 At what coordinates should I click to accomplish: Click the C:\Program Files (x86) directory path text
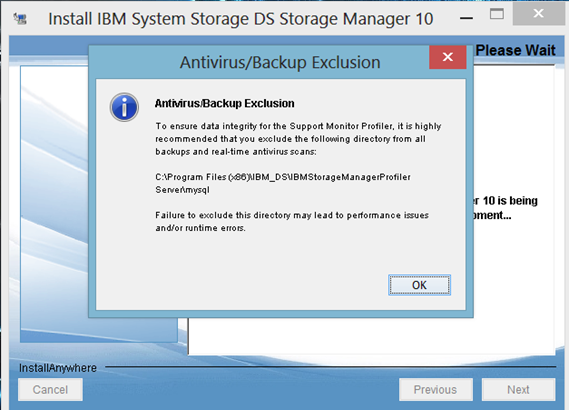coord(283,183)
